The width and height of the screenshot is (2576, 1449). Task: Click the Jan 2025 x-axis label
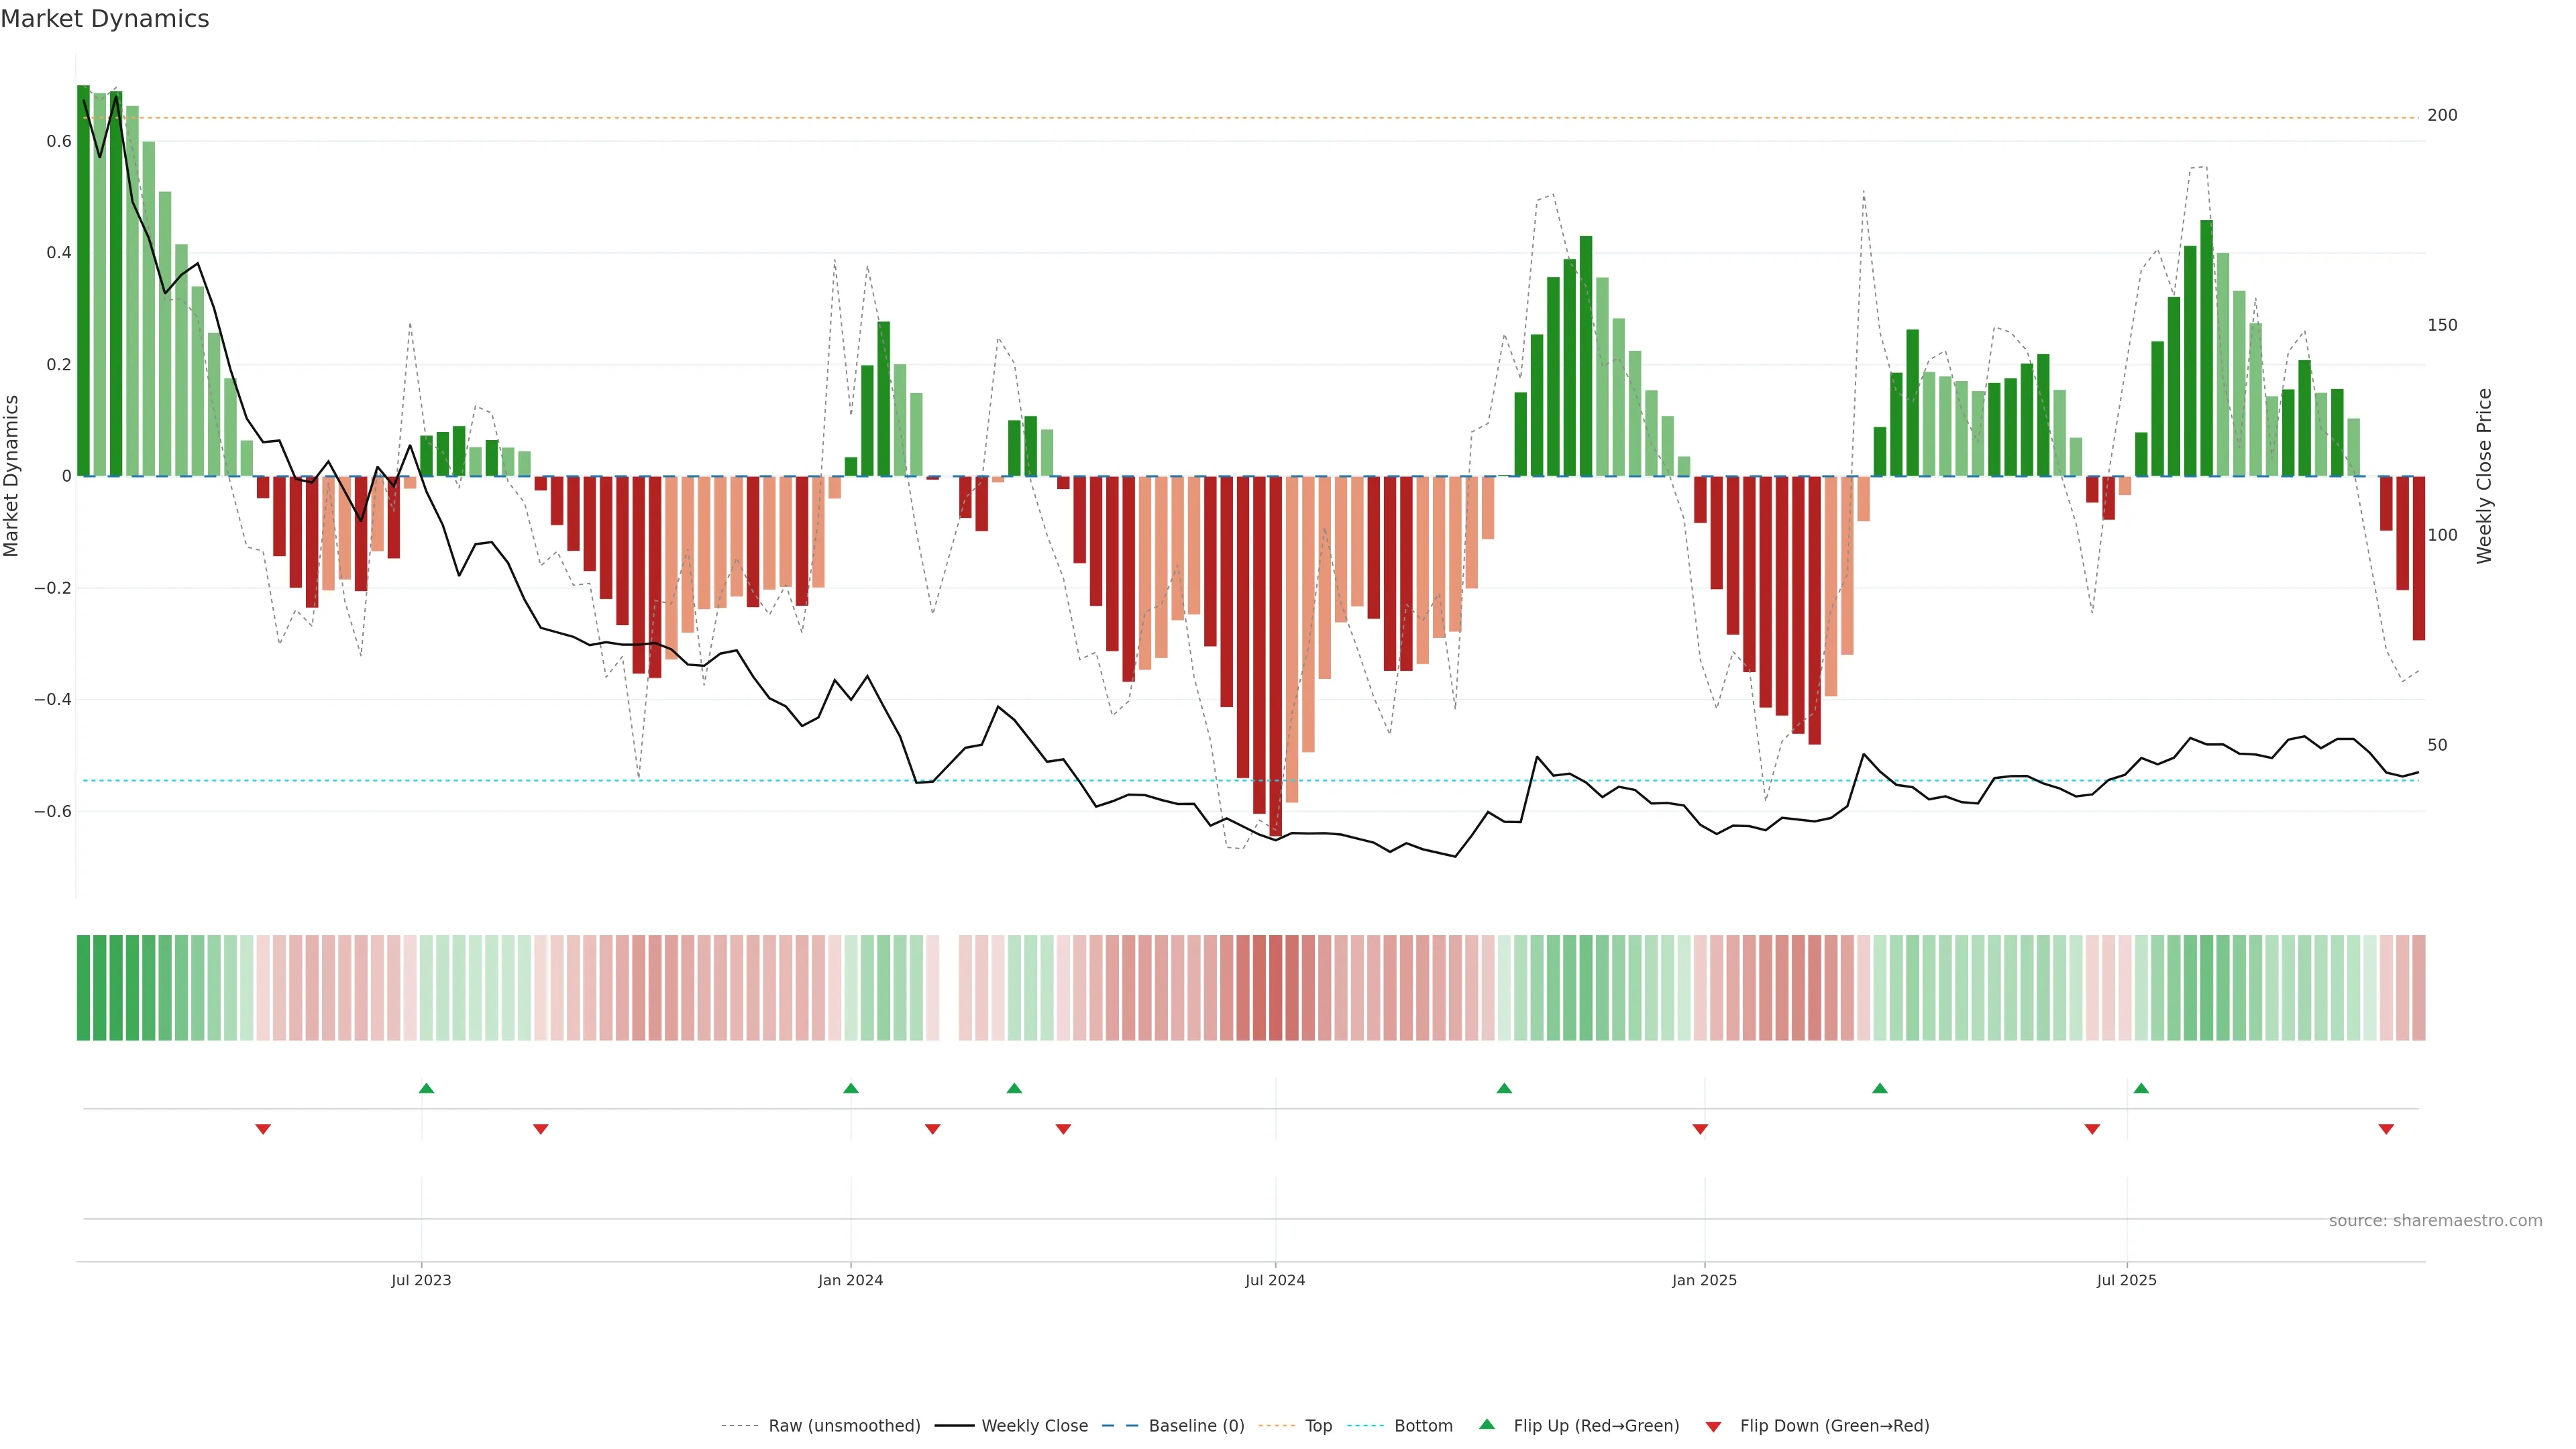tap(1704, 1280)
